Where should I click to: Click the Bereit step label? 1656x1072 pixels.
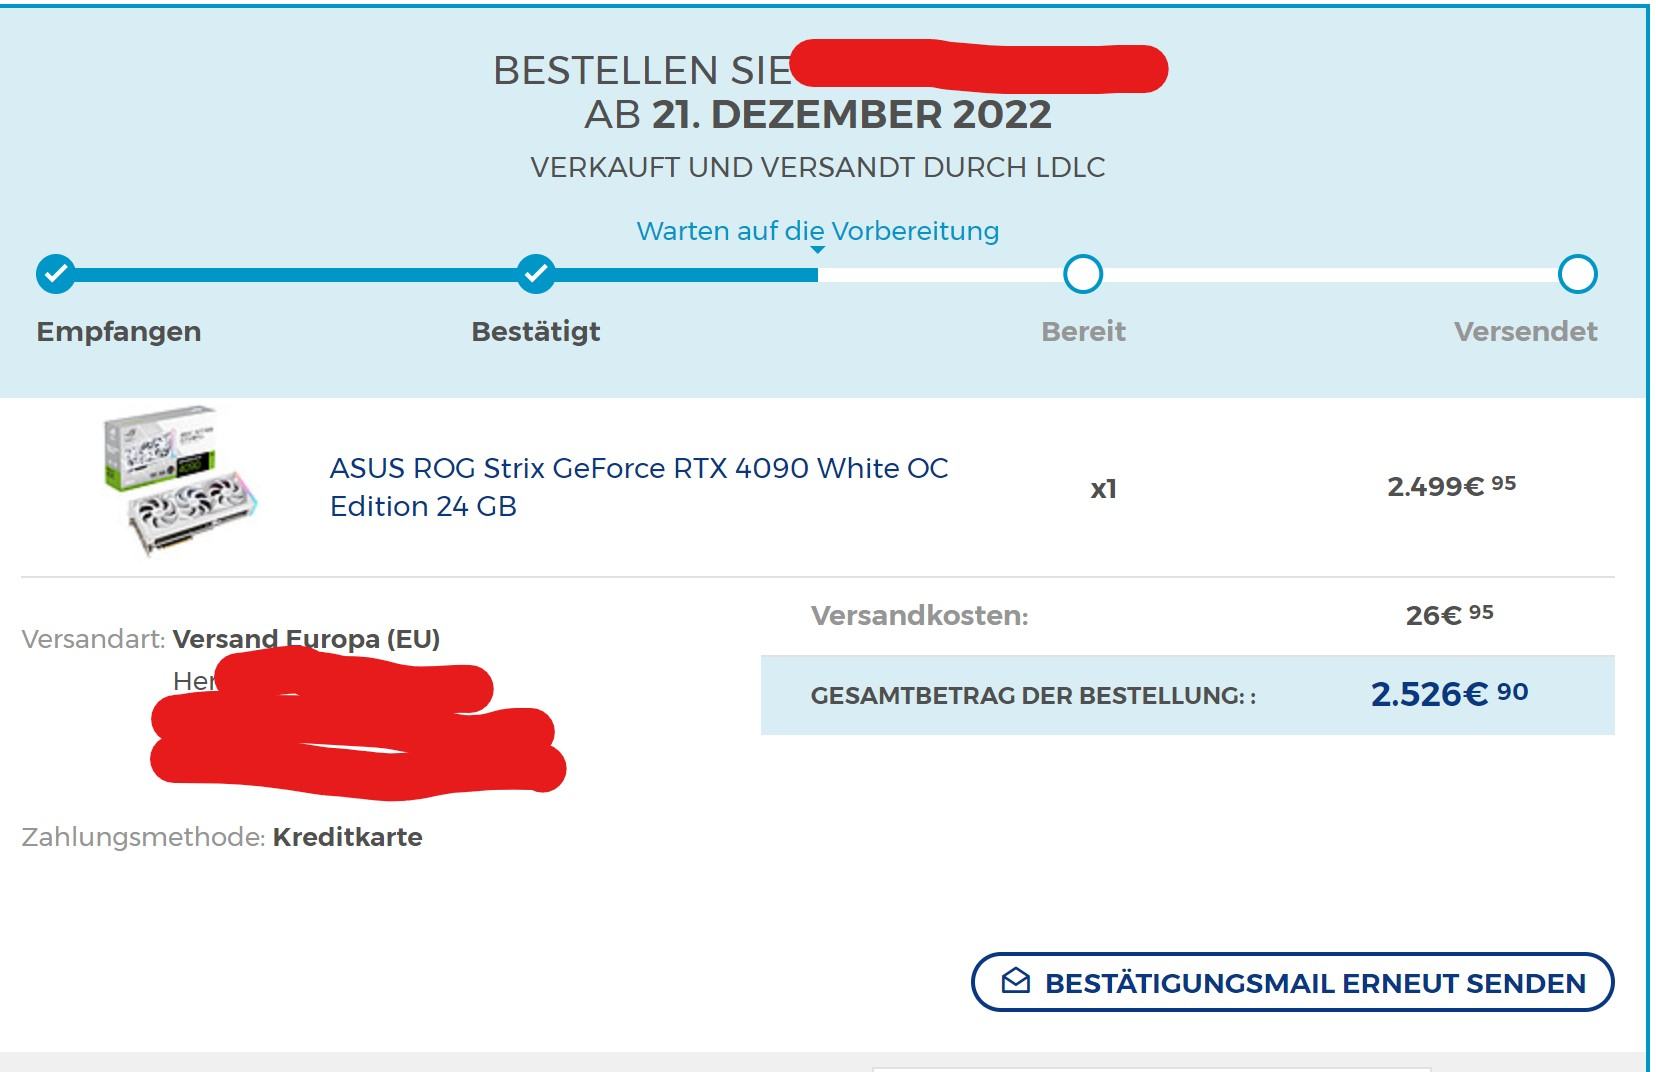coord(1083,332)
